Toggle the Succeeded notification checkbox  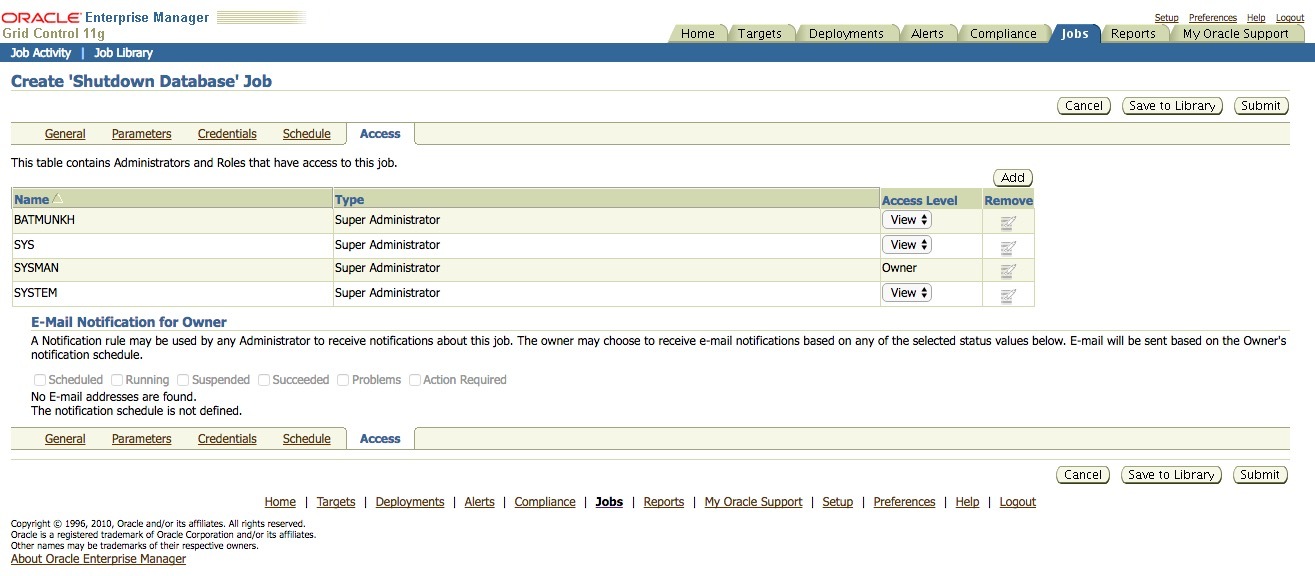click(264, 380)
